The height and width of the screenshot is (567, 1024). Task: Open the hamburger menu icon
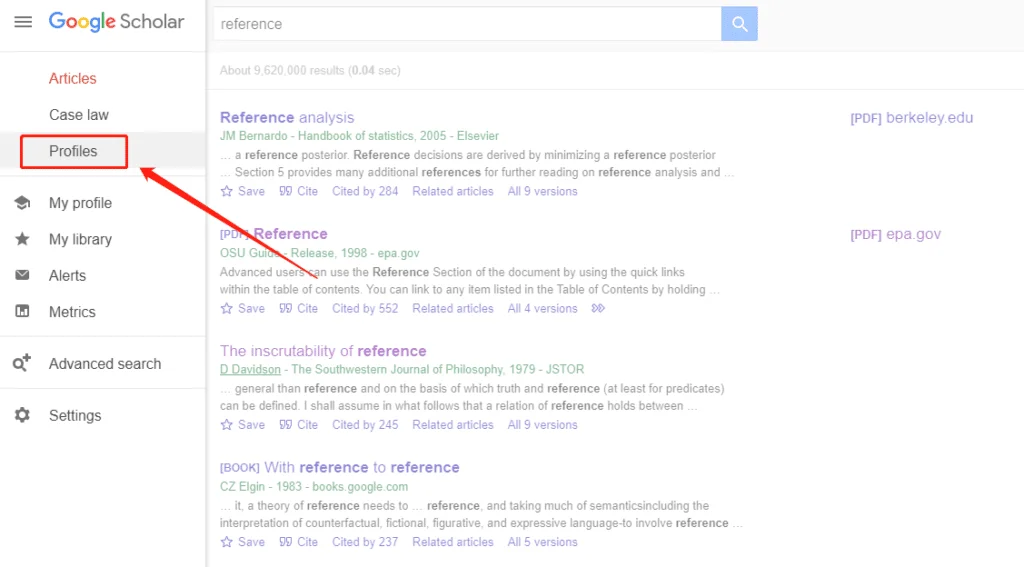coord(23,22)
